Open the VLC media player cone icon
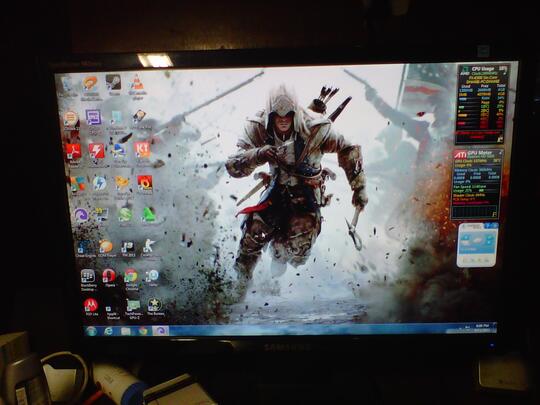Screen dimensions: 540x405 [136, 87]
